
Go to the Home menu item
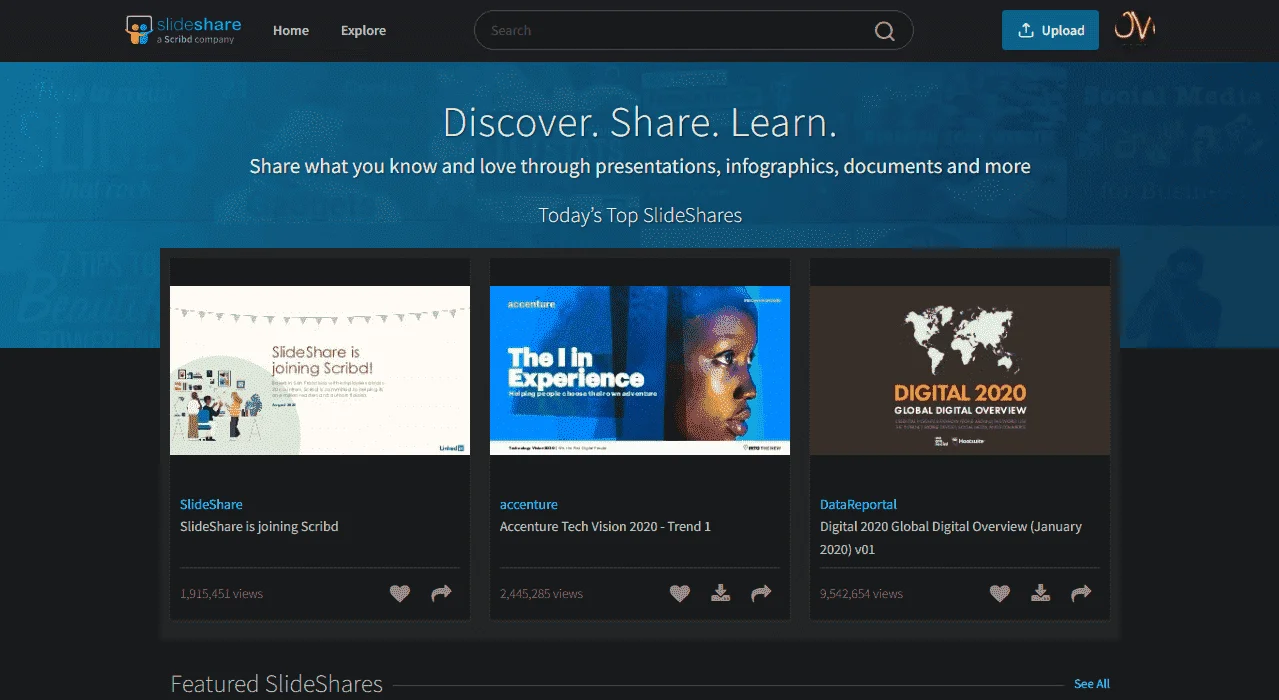coord(291,30)
